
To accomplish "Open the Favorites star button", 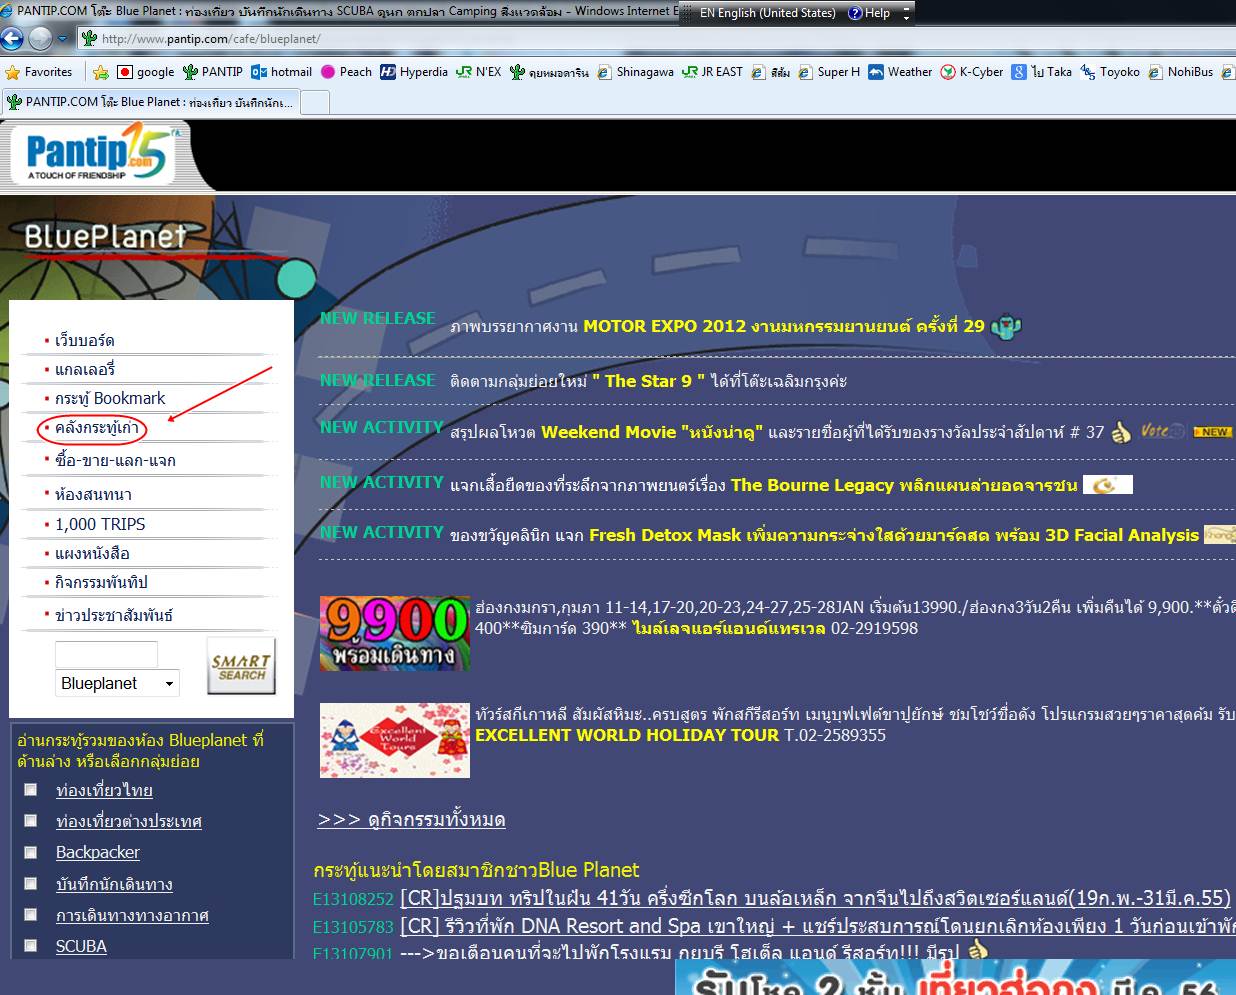I will [x=39, y=72].
